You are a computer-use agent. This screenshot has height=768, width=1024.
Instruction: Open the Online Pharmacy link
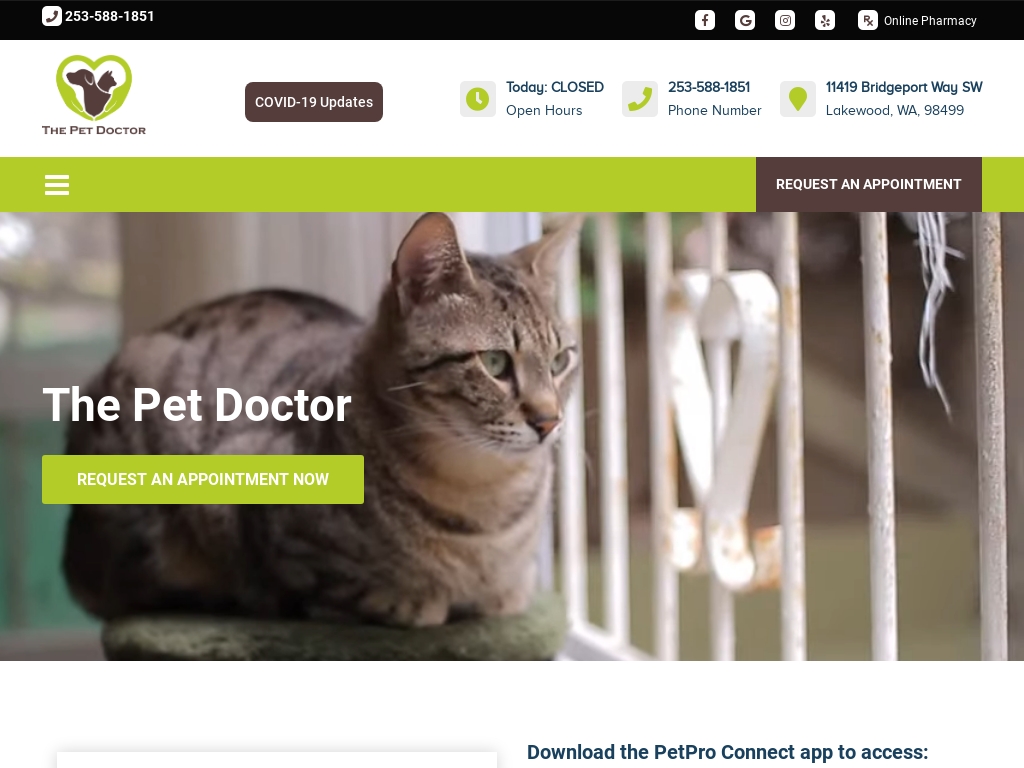[930, 21]
